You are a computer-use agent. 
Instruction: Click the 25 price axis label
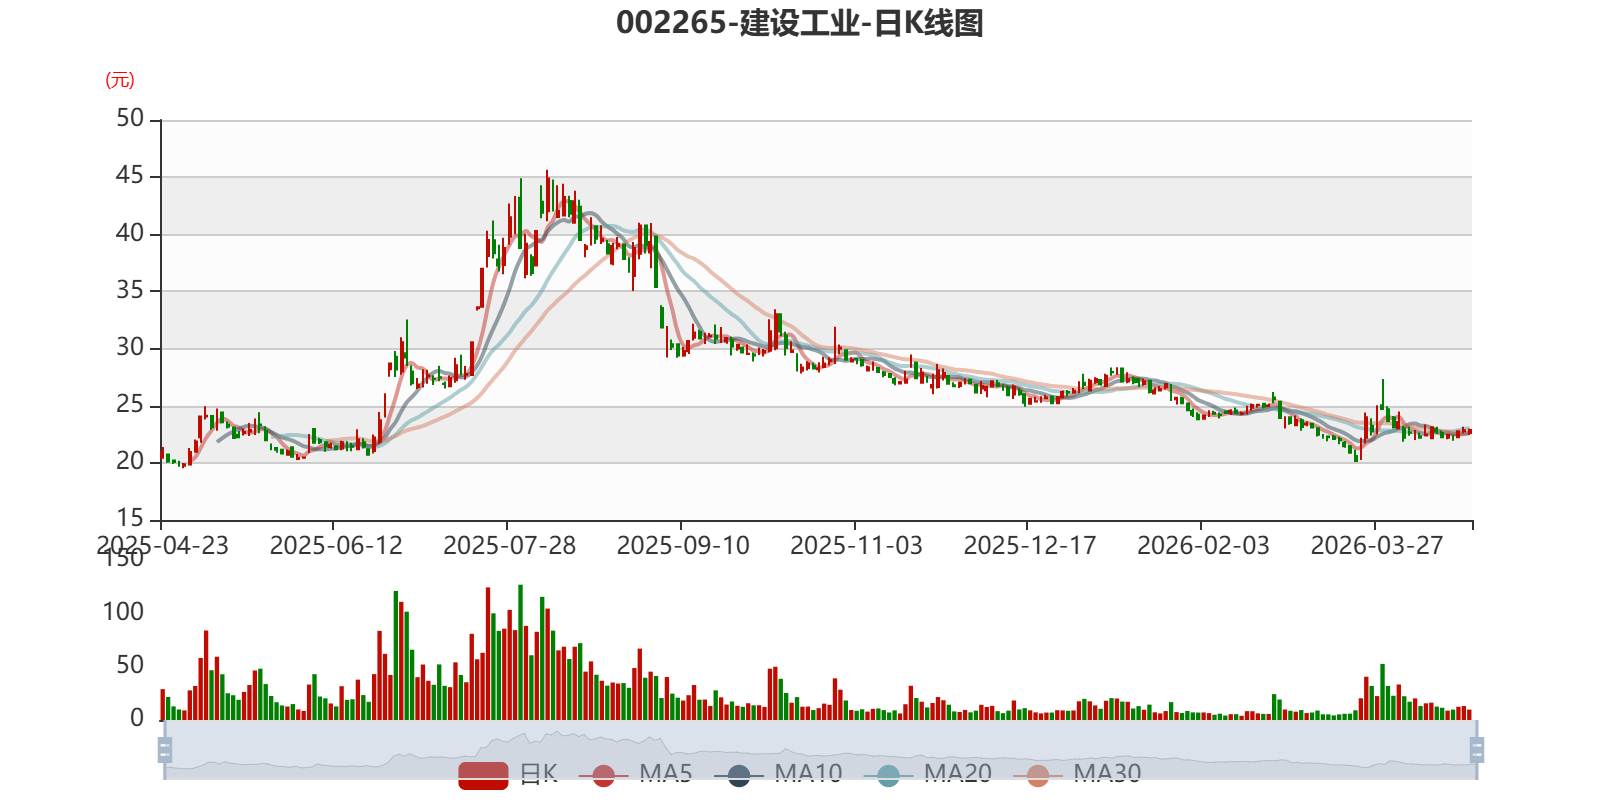(x=130, y=404)
